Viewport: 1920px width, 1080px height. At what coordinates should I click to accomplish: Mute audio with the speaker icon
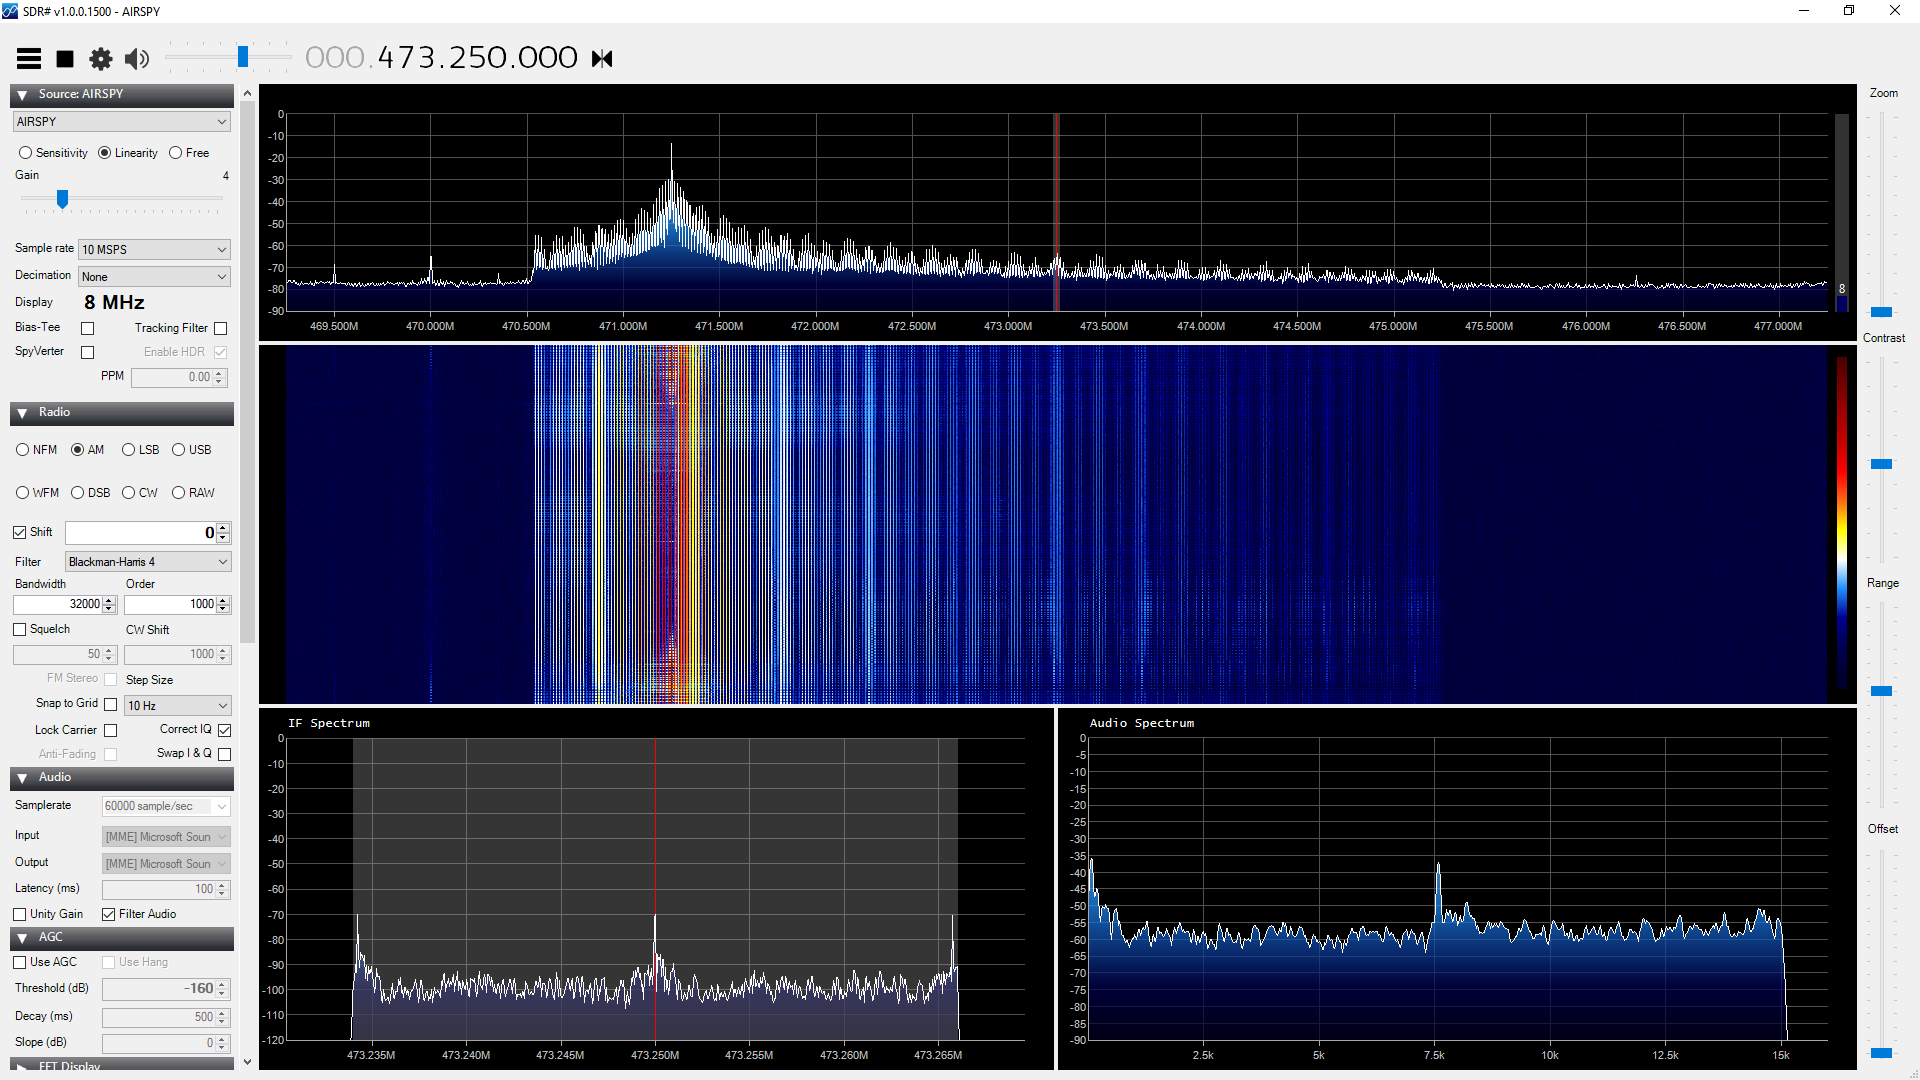pos(137,59)
